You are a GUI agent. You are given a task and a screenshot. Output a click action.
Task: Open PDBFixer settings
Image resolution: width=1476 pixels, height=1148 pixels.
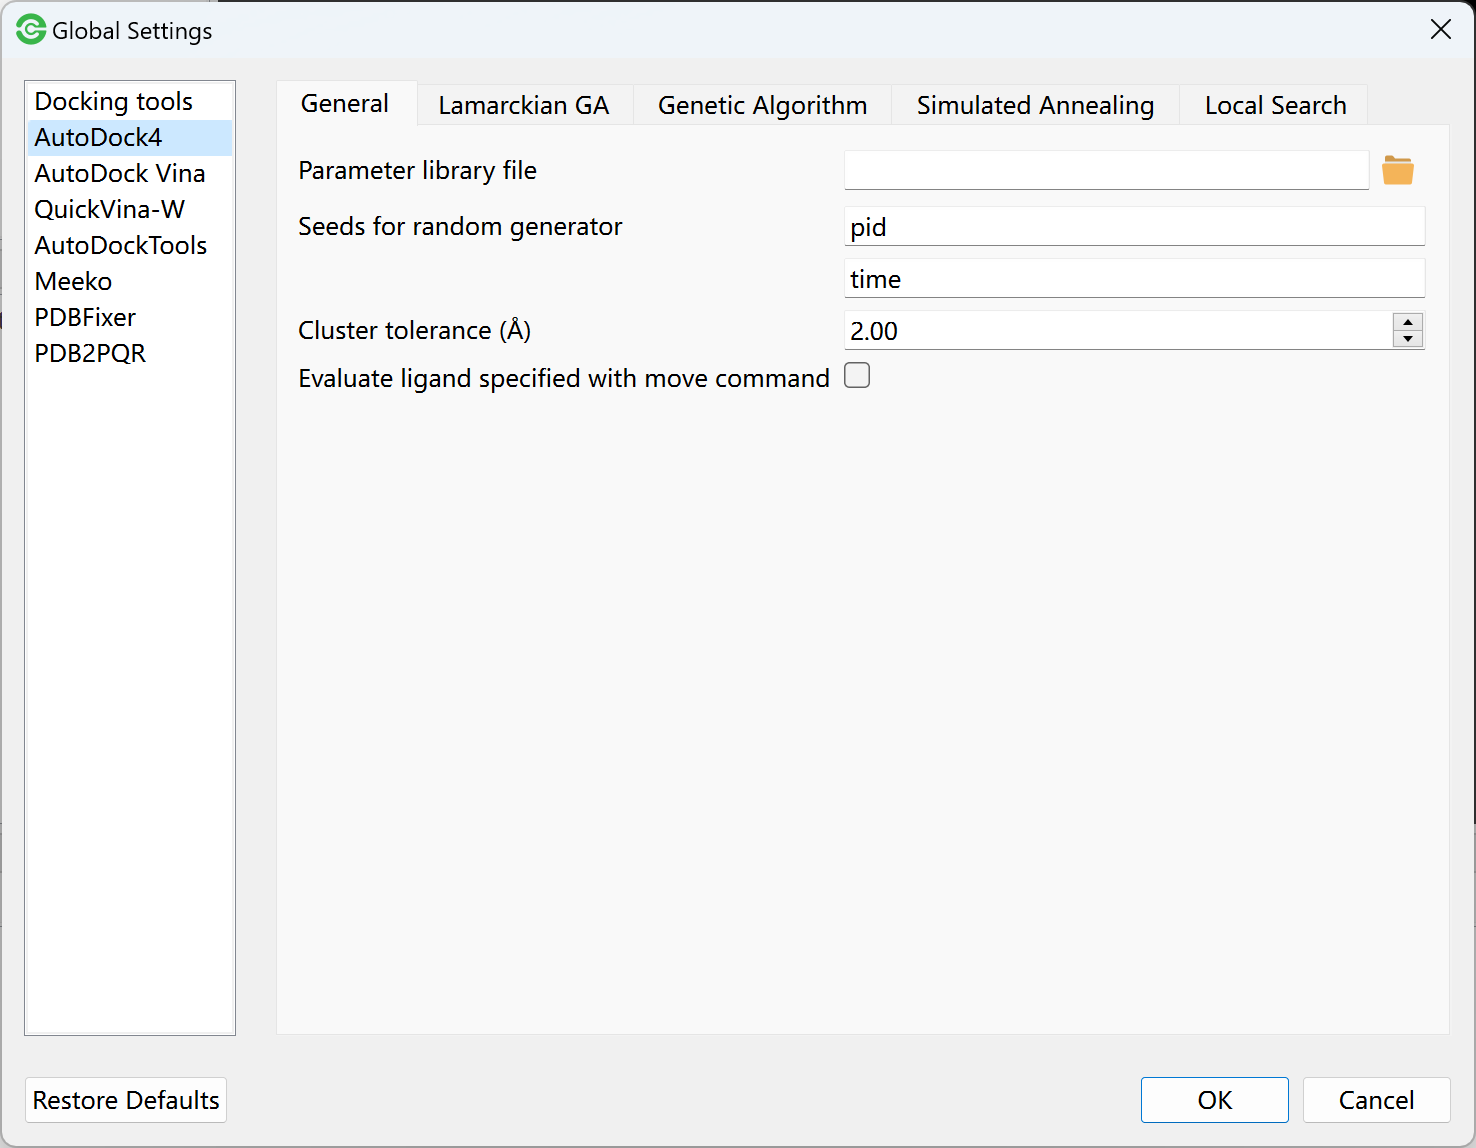coord(130,318)
